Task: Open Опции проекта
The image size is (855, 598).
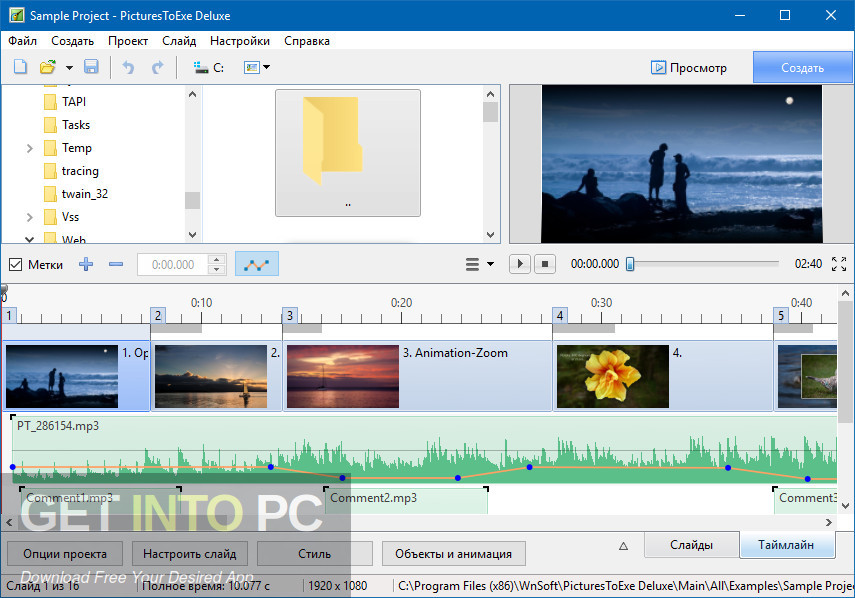Action: [x=65, y=554]
